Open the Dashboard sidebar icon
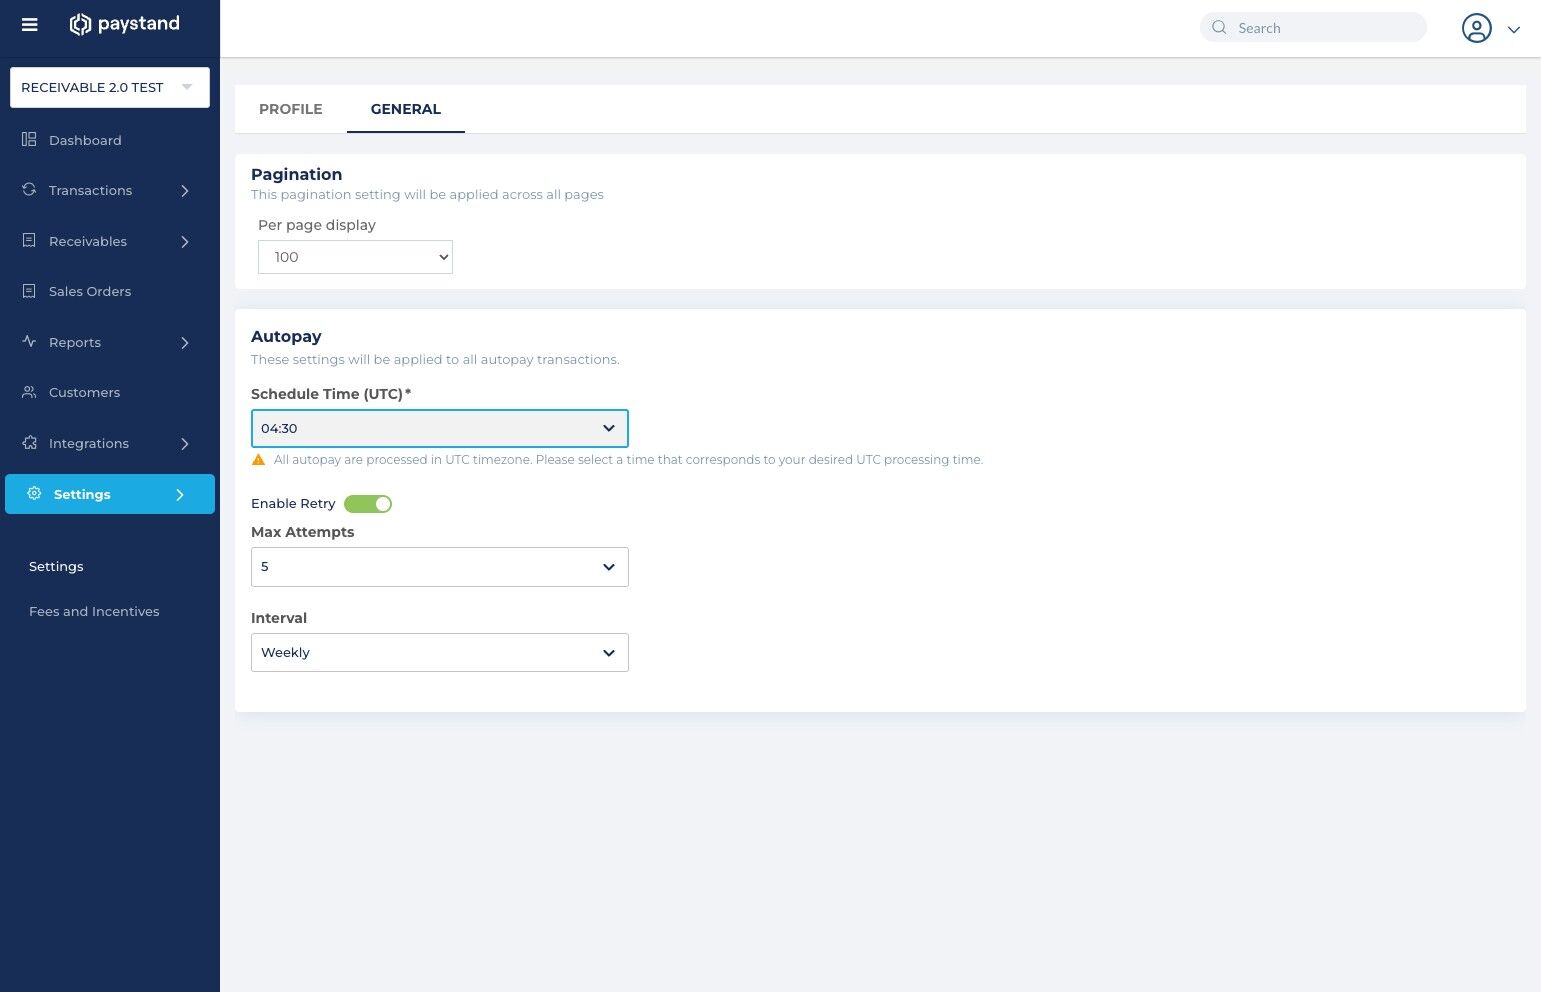This screenshot has height=992, width=1541. coord(29,140)
